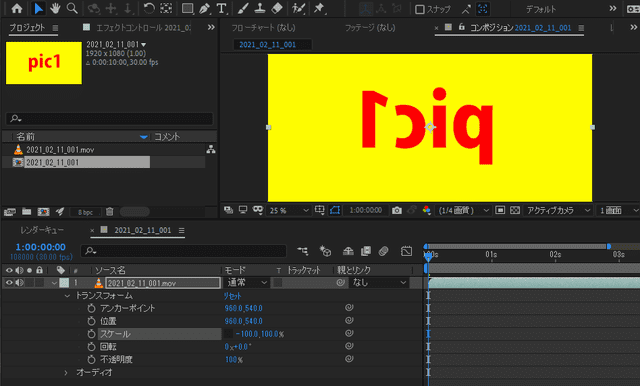Viewport: 640px width, 386px height.
Task: Expand the オーディオ property group
Action: [66, 373]
